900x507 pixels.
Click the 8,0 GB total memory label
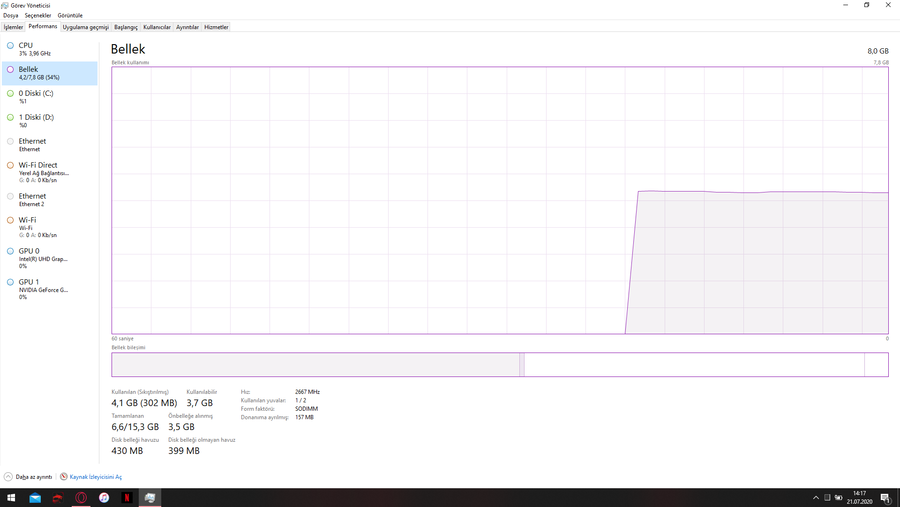pos(878,51)
